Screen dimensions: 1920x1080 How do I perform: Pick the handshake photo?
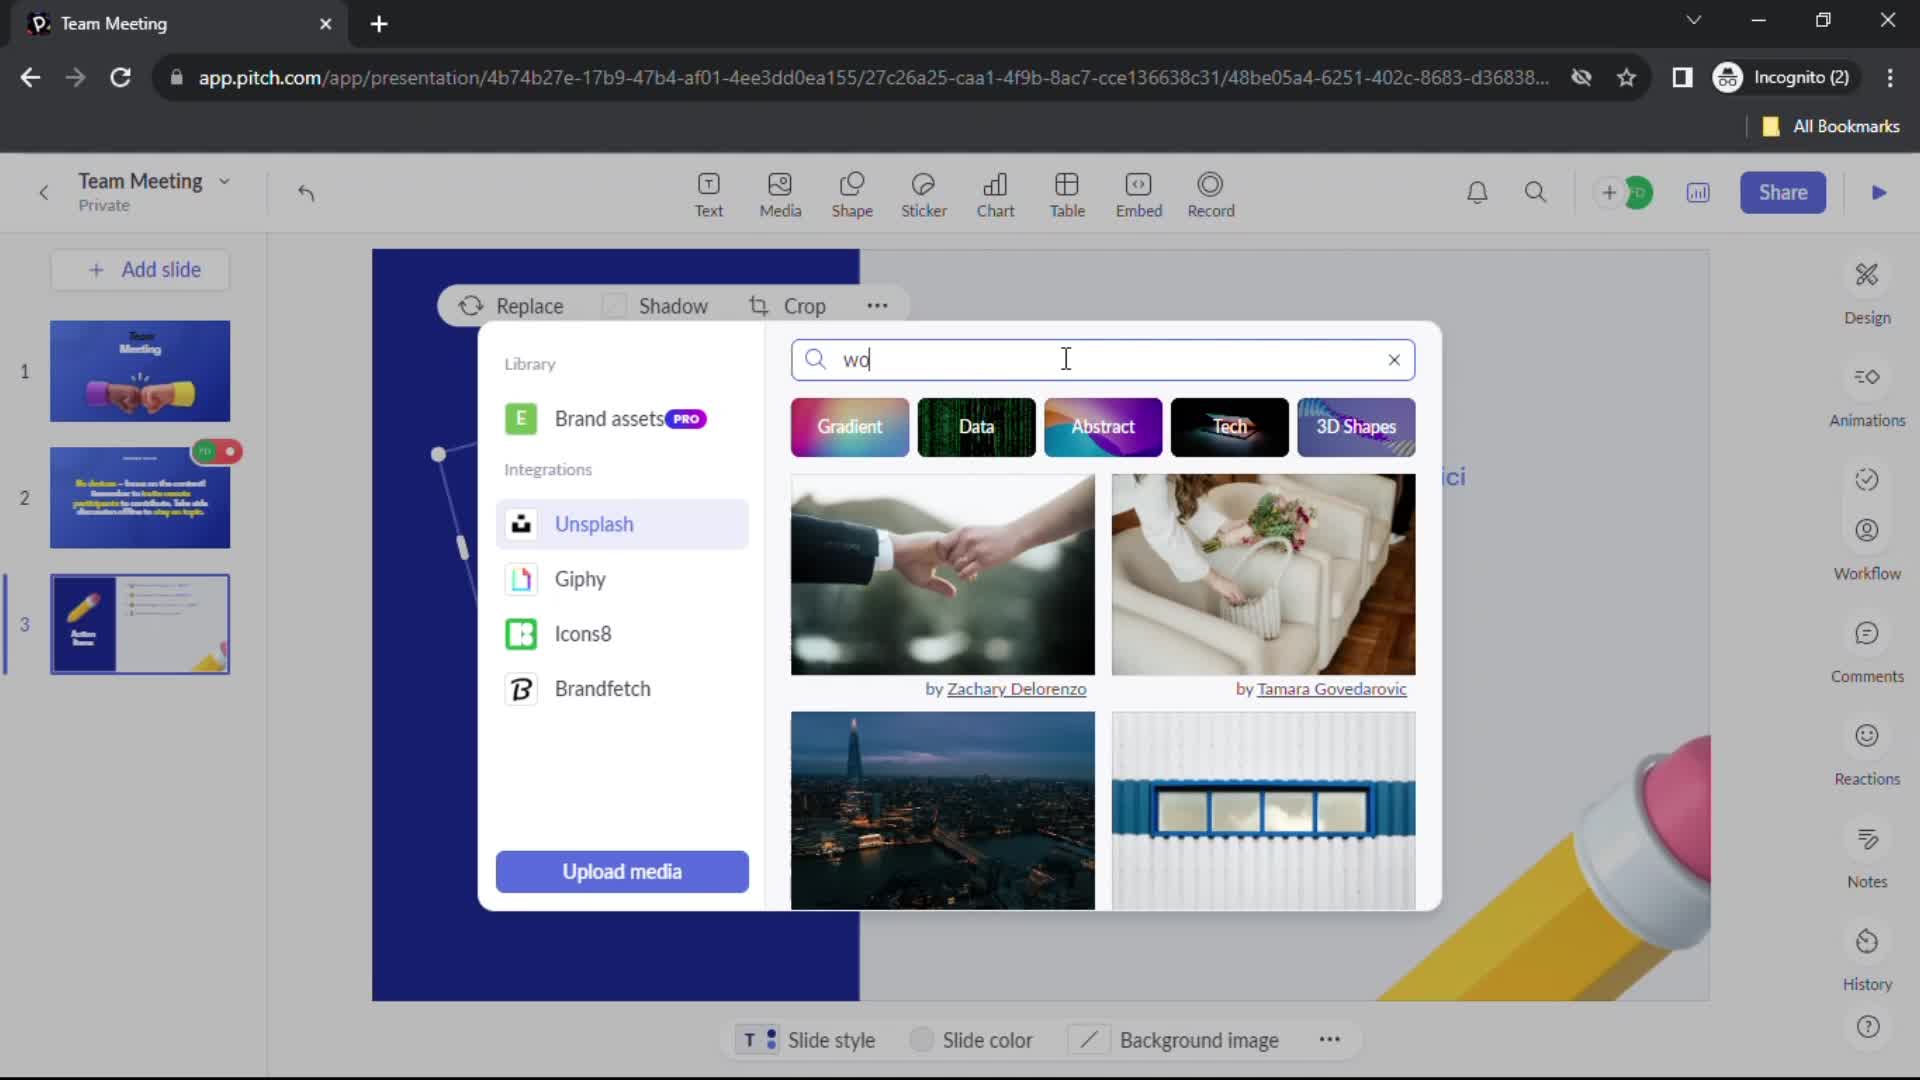(942, 574)
